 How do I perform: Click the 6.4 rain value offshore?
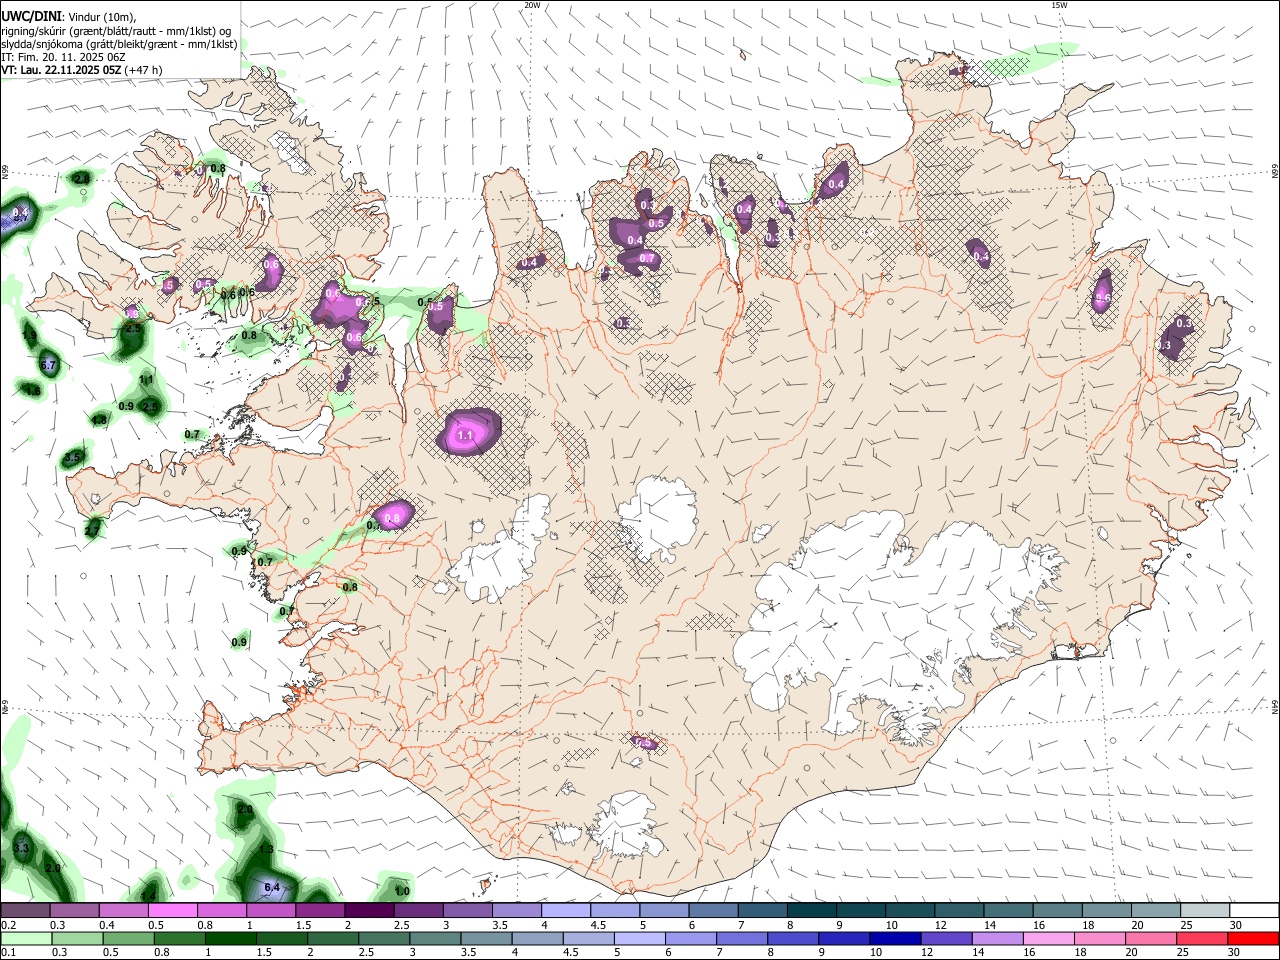click(271, 887)
